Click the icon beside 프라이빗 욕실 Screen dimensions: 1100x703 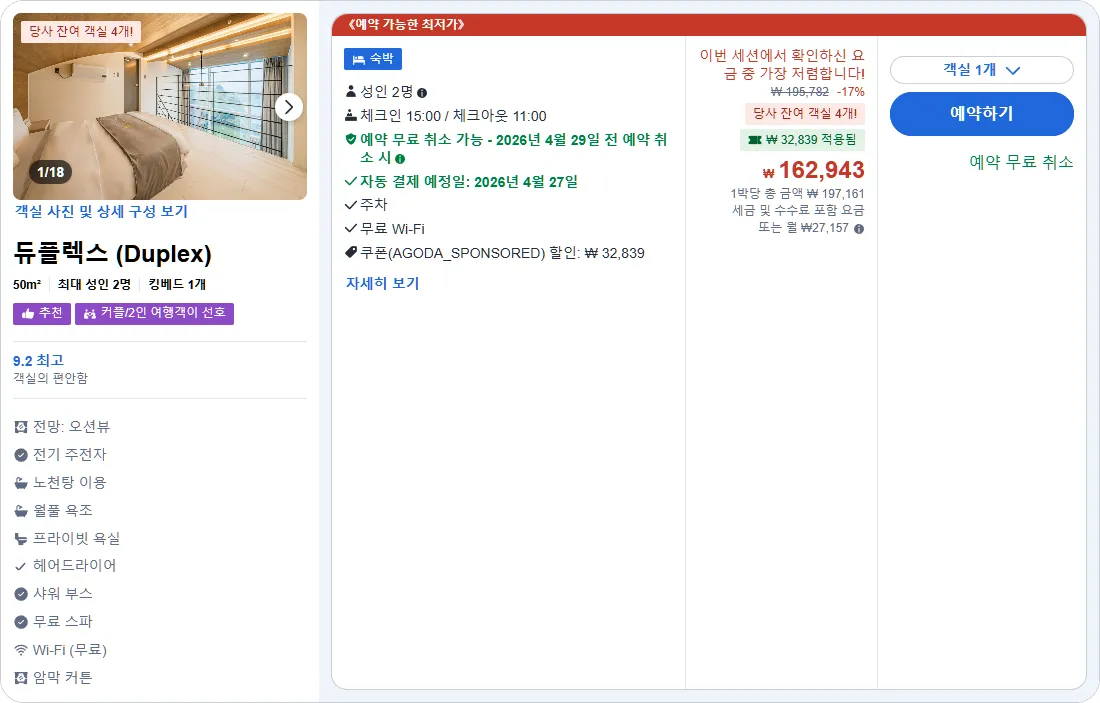(x=21, y=539)
